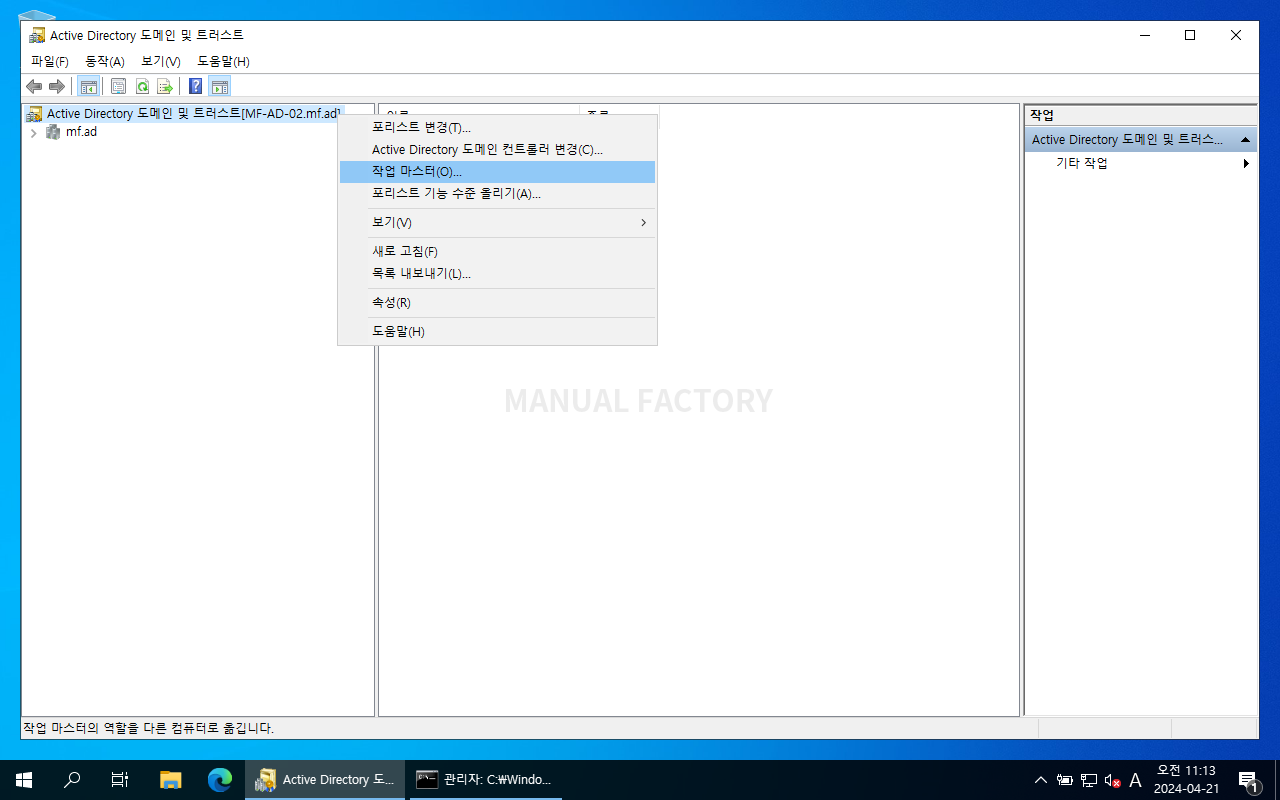Open Task View on the taskbar
The height and width of the screenshot is (800, 1280).
click(x=120, y=780)
